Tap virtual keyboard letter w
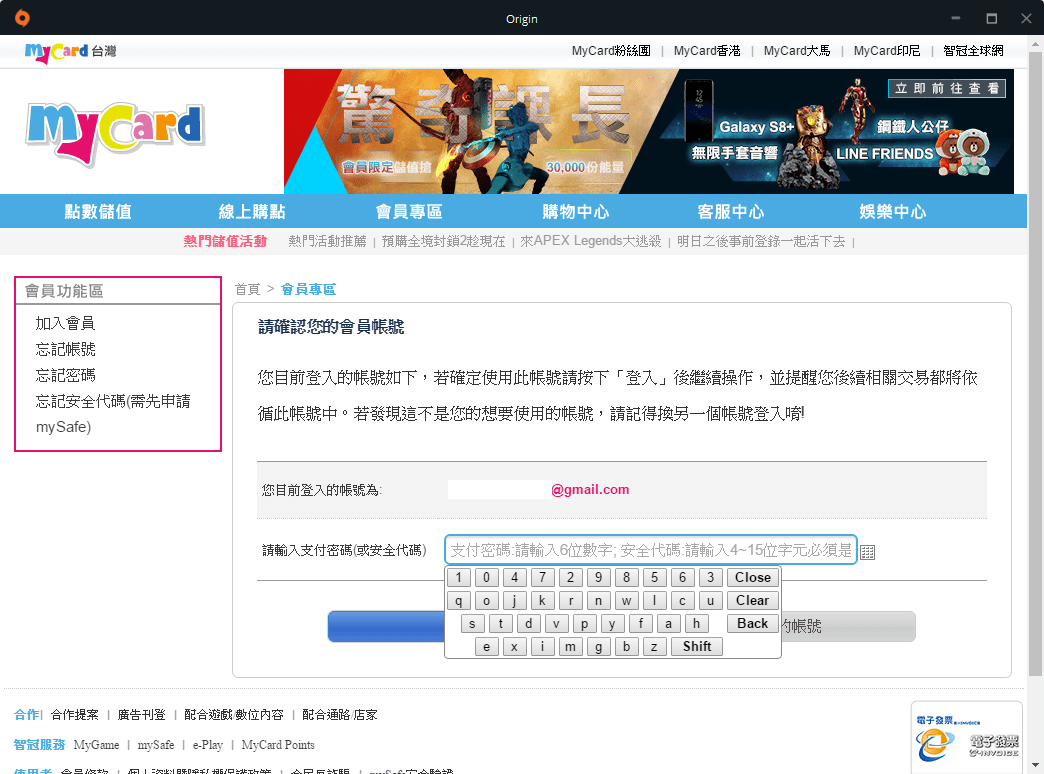1044x774 pixels. tap(626, 601)
